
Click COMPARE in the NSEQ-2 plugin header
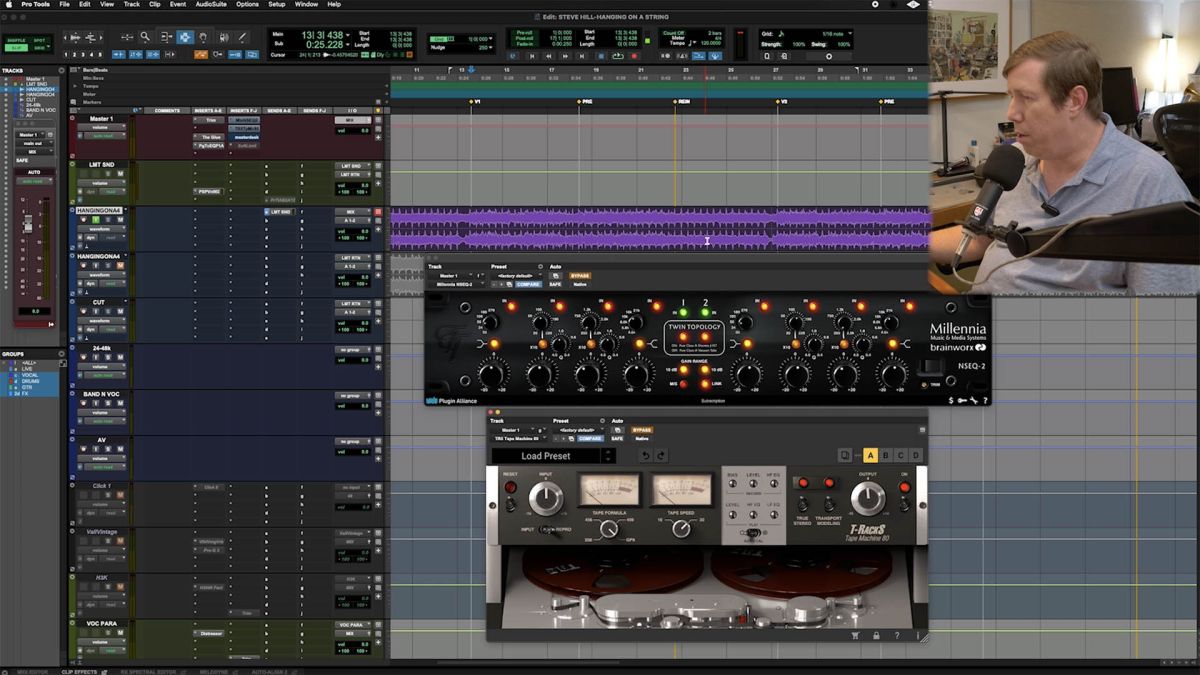(x=528, y=284)
